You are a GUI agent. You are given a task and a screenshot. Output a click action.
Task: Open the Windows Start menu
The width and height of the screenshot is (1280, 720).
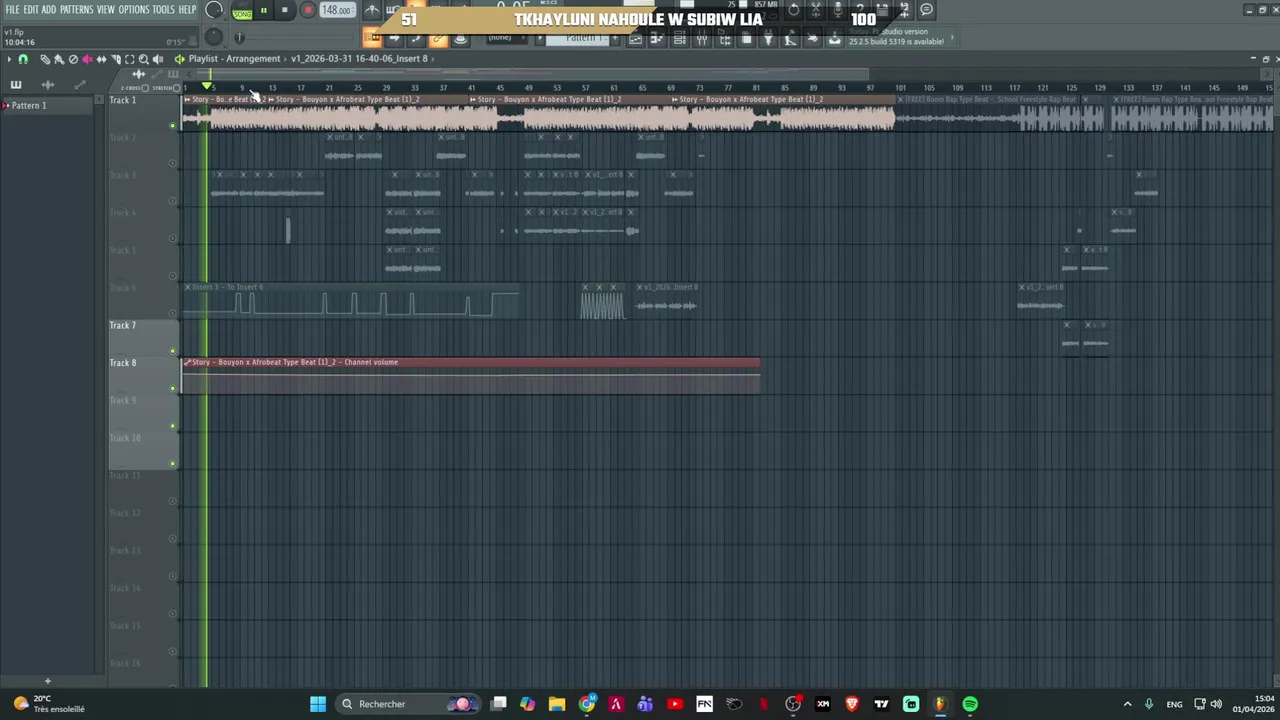point(317,704)
